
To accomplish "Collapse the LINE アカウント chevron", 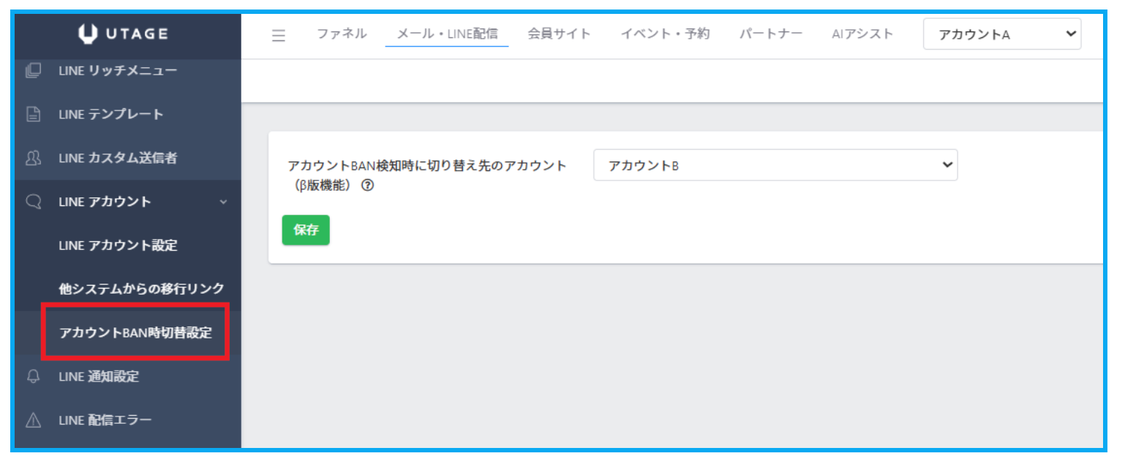I will [223, 202].
